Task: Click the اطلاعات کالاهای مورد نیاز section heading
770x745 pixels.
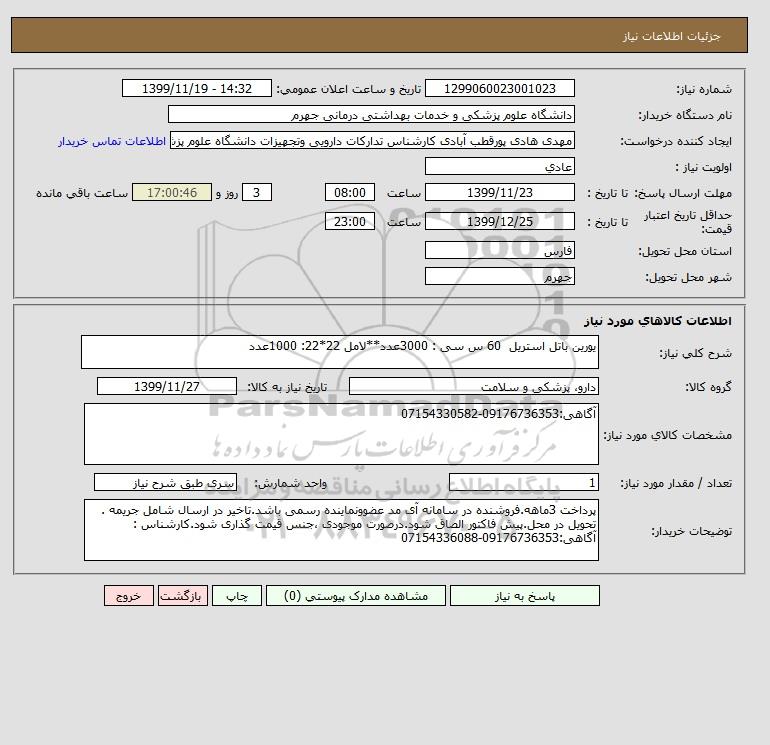Action: pyautogui.click(x=658, y=321)
